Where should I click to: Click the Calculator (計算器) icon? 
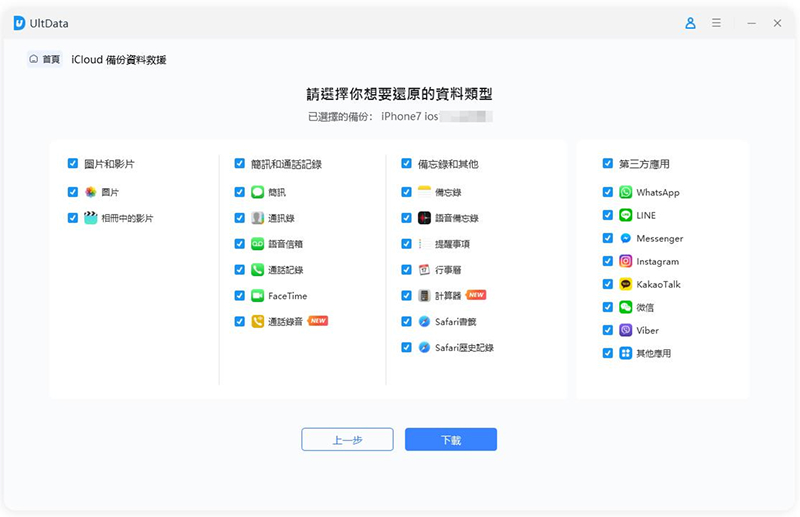click(424, 296)
